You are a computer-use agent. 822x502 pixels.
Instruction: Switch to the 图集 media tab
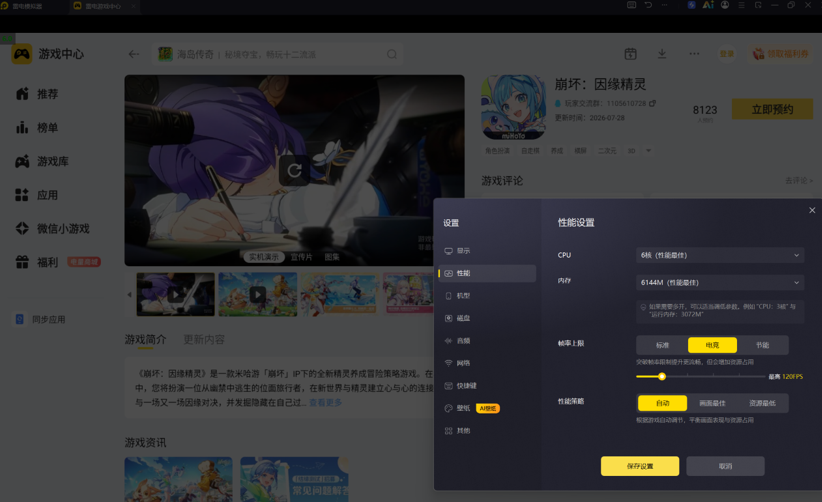click(332, 257)
